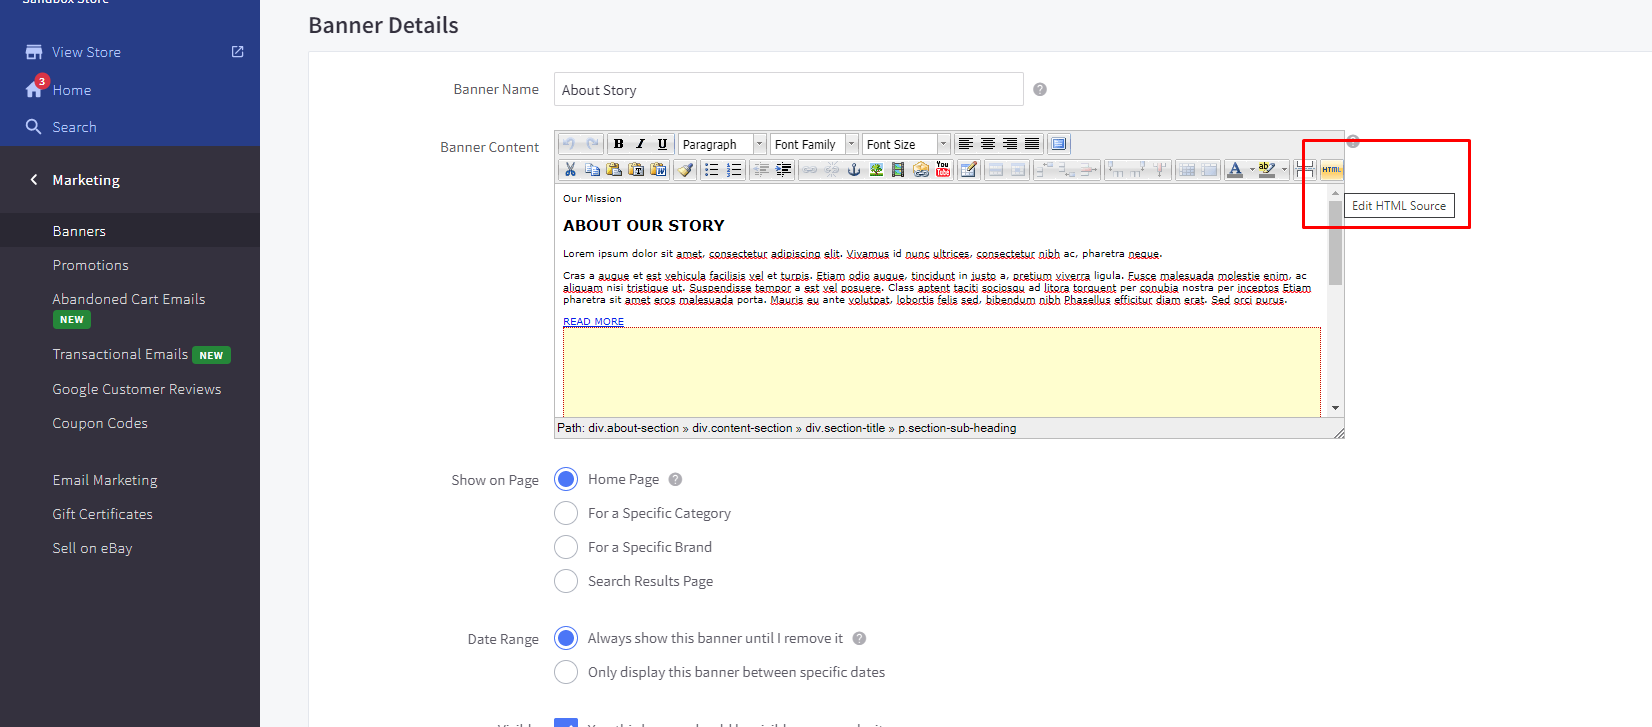Insert image tree icon
The image size is (1652, 727).
click(x=876, y=170)
